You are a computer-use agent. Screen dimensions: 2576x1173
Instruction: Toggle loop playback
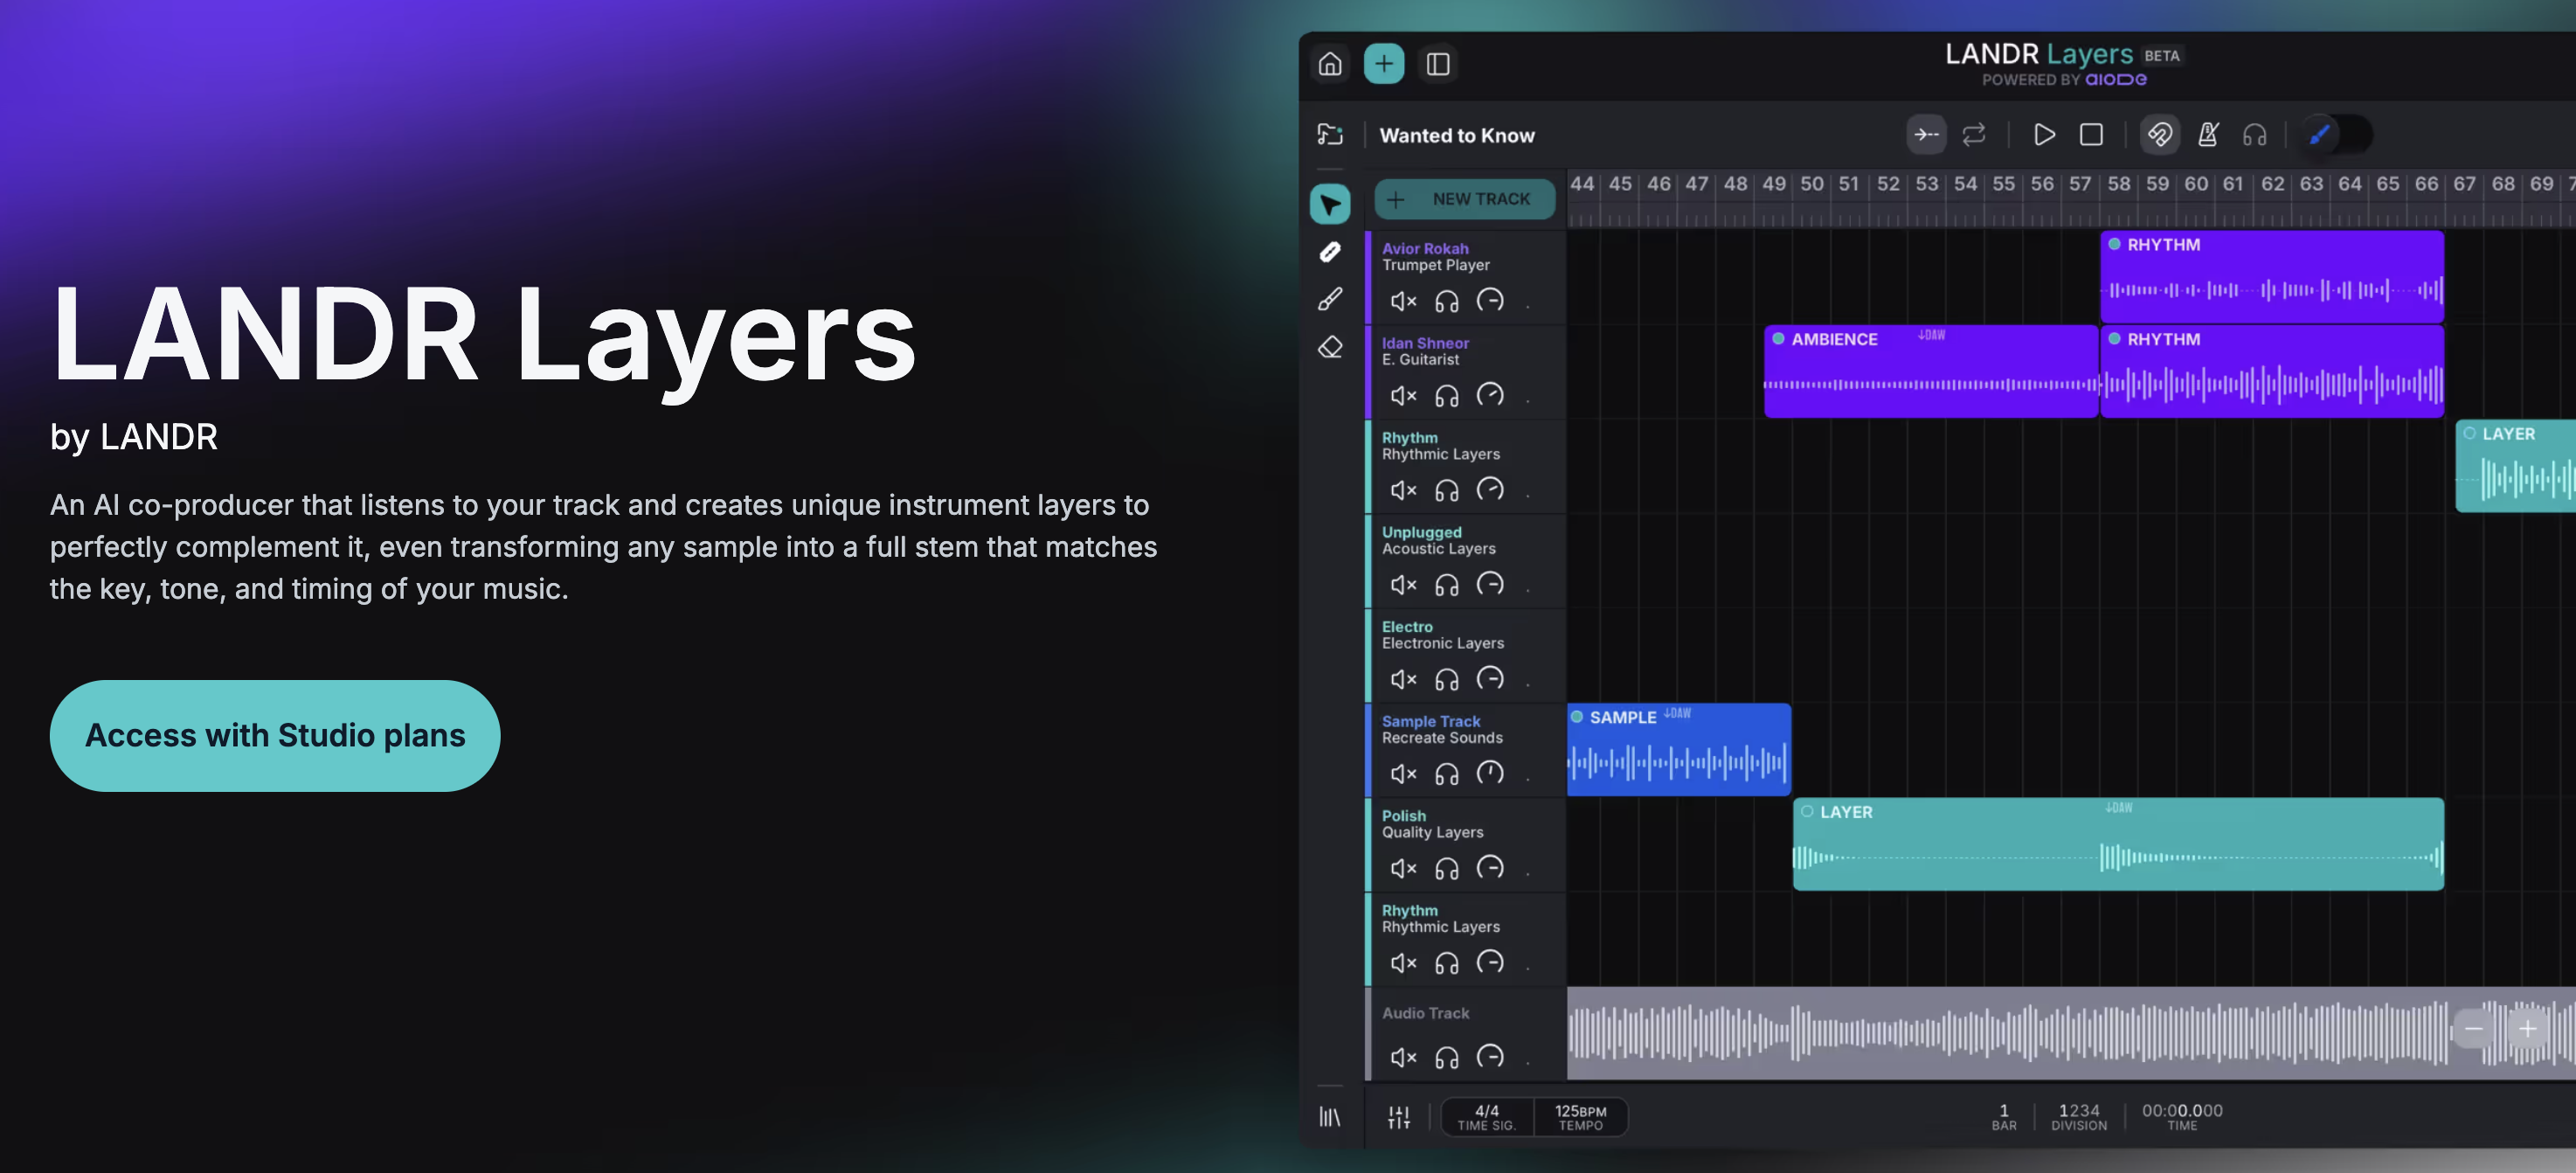click(1974, 134)
